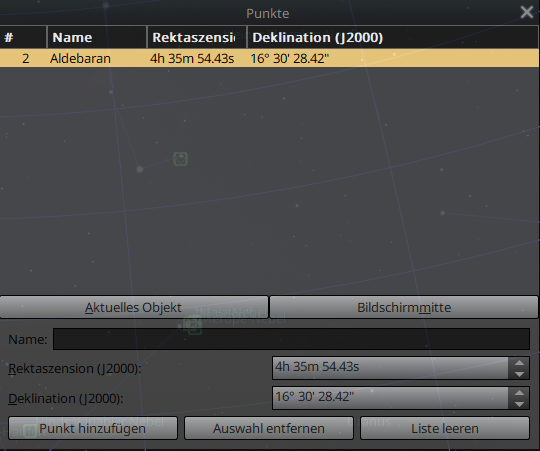Click Punkt hinzufügen button
Screen dimensions: 540x451
tap(93, 428)
